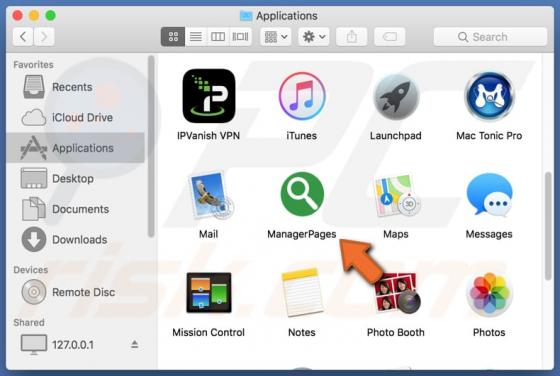Close the Finder window

tap(18, 15)
